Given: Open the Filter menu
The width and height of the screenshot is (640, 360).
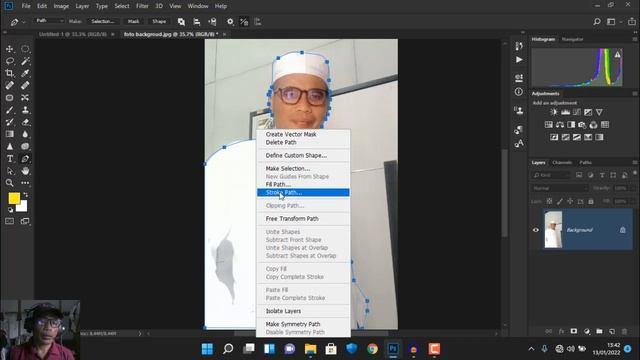Looking at the screenshot, I should click(142, 6).
